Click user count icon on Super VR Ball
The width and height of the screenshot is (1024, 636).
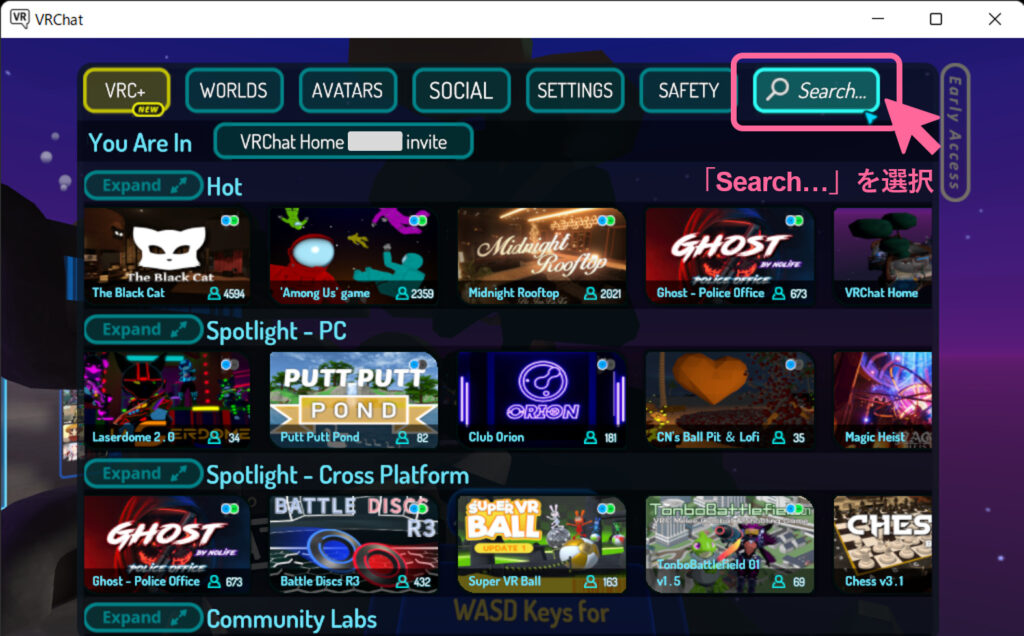pyautogui.click(x=590, y=581)
